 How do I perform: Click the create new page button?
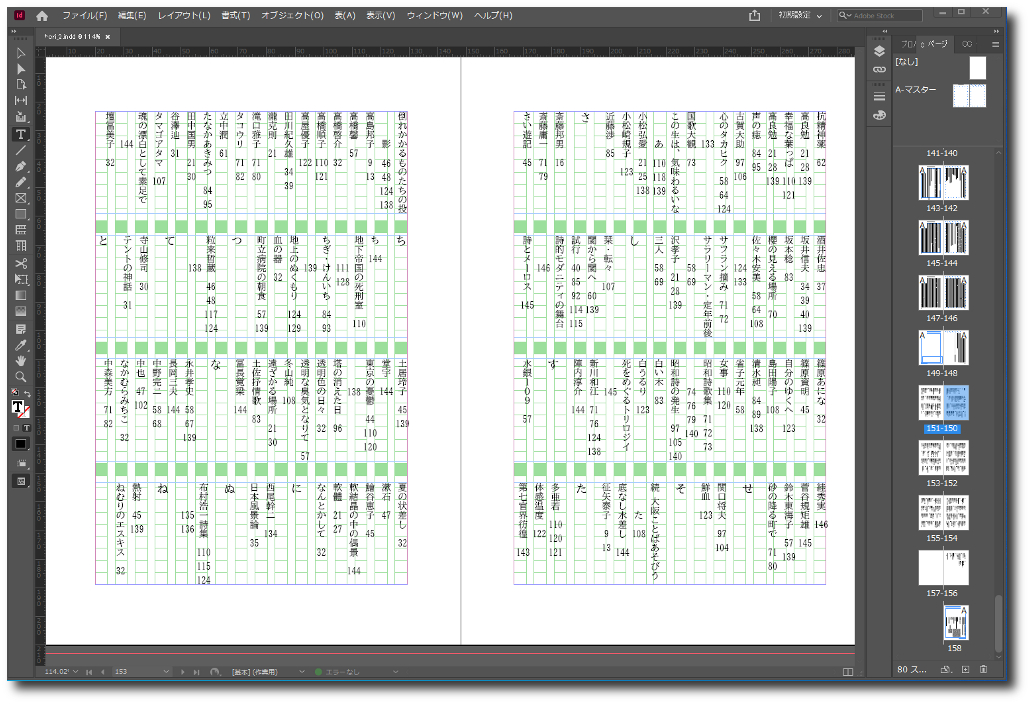click(x=965, y=669)
